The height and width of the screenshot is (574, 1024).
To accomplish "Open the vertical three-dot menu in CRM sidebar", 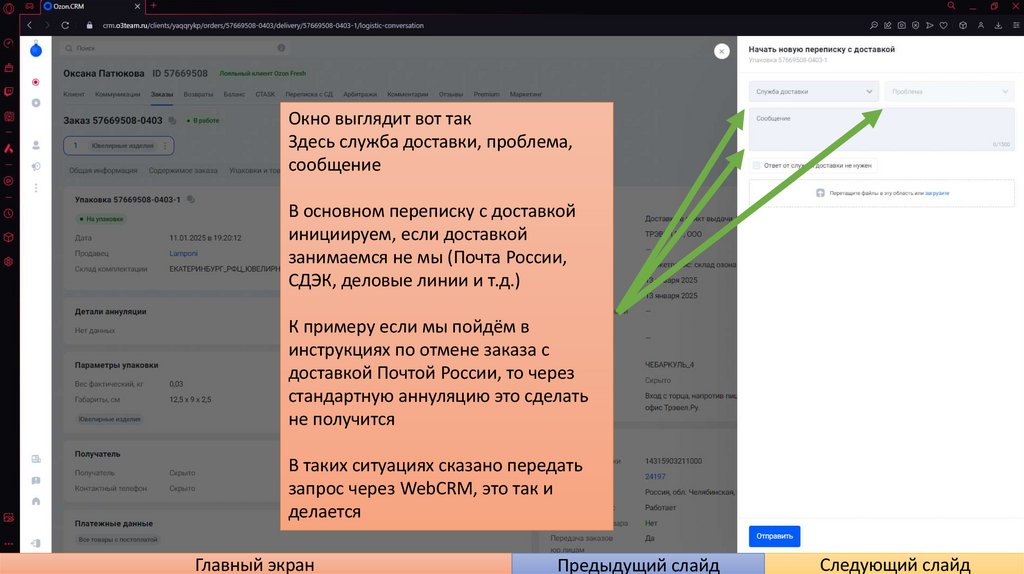I will (36, 188).
